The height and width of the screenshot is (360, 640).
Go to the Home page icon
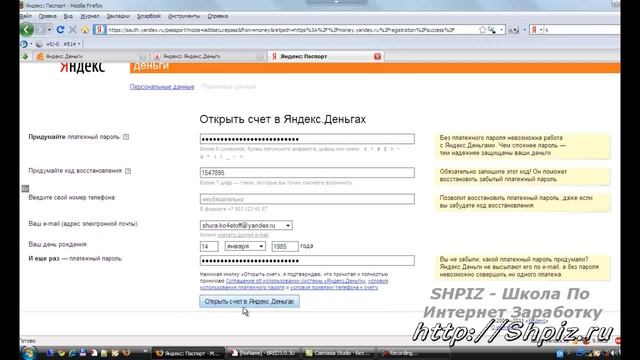coord(85,30)
